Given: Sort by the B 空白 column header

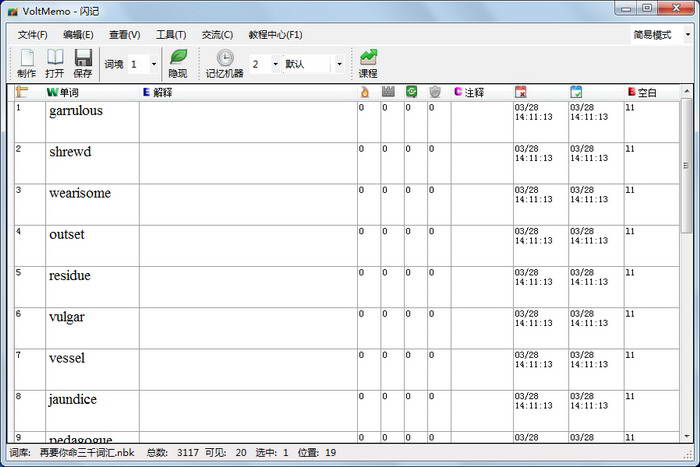Looking at the screenshot, I should click(642, 92).
